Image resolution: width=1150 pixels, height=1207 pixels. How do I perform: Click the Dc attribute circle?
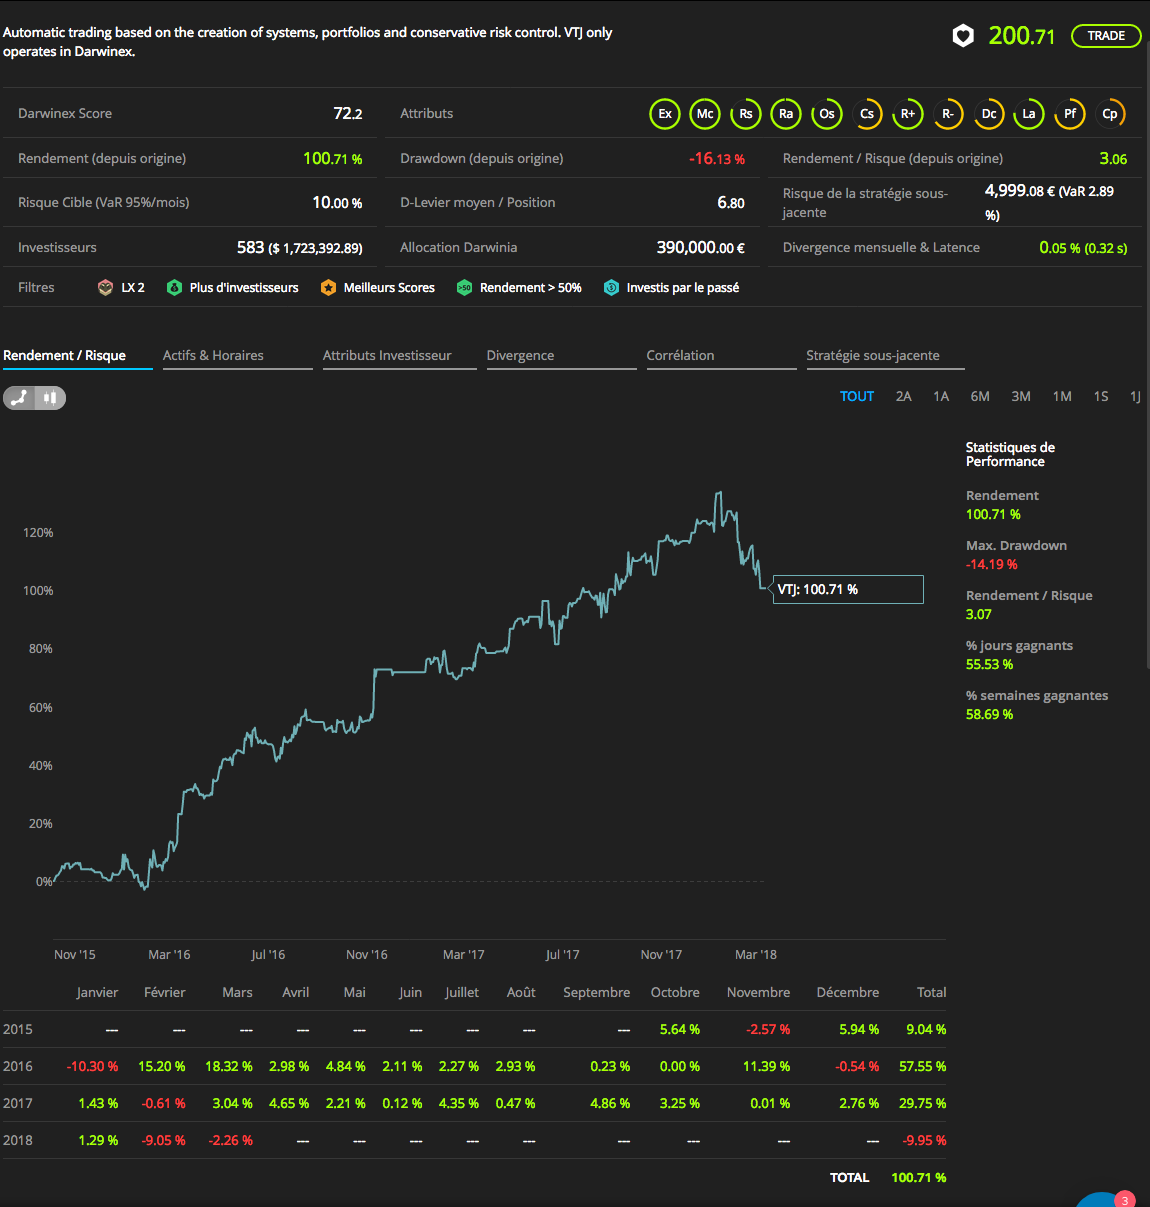click(989, 114)
